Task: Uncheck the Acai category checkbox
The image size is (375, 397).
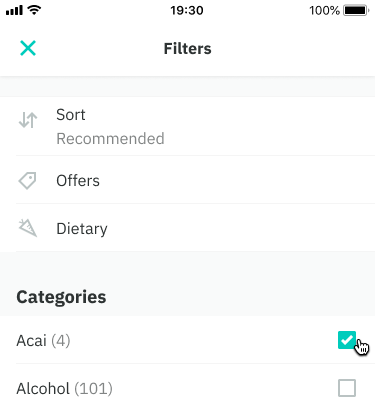Action: [x=347, y=340]
